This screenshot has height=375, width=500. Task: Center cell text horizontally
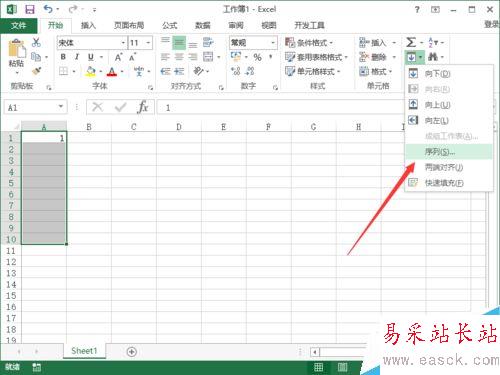[x=179, y=57]
